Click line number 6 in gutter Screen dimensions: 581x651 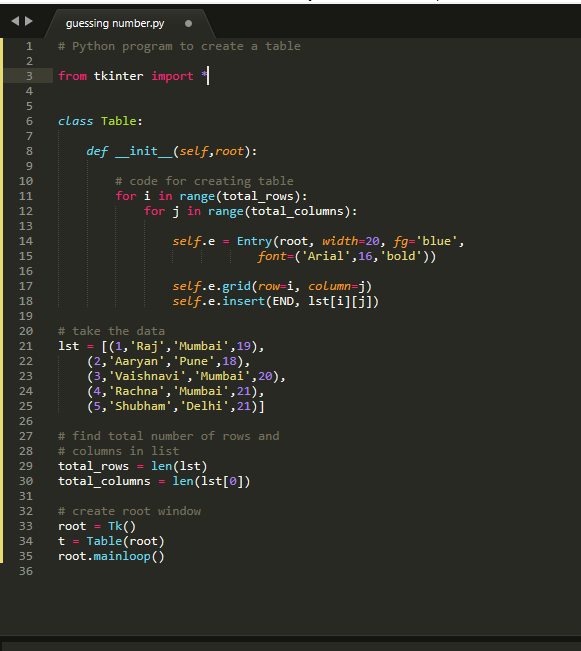[x=29, y=121]
